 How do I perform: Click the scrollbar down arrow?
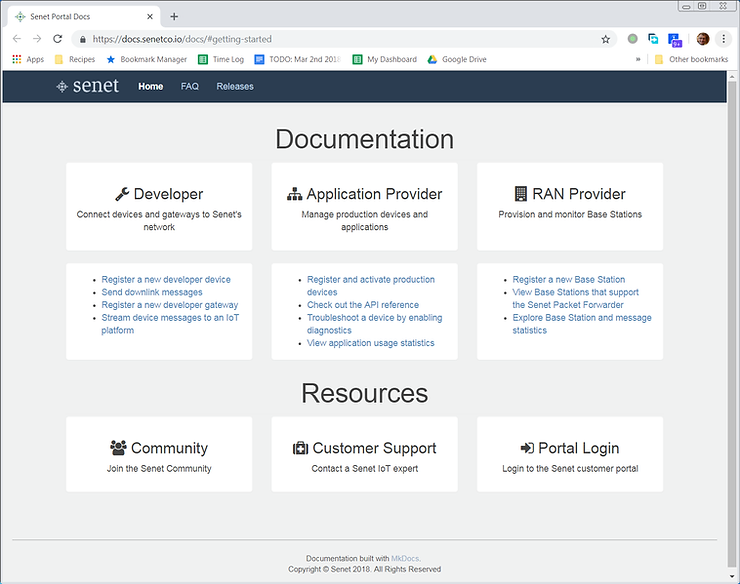tap(732, 576)
